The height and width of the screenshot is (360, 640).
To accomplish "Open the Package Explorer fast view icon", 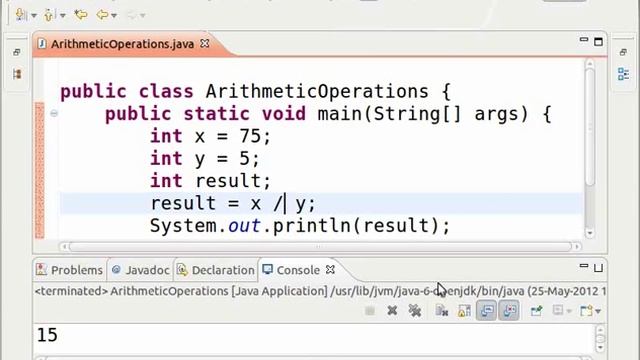I will (x=17, y=74).
